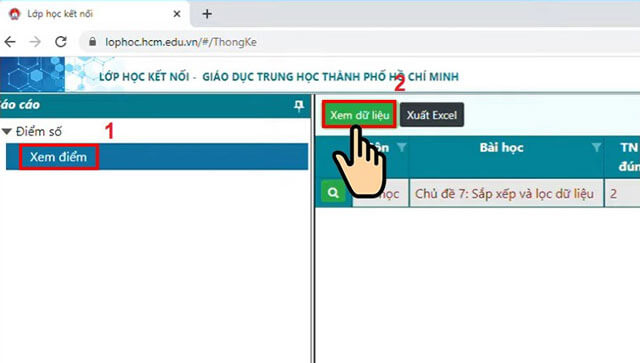
Task: Click the padlock site info icon
Action: tap(93, 42)
